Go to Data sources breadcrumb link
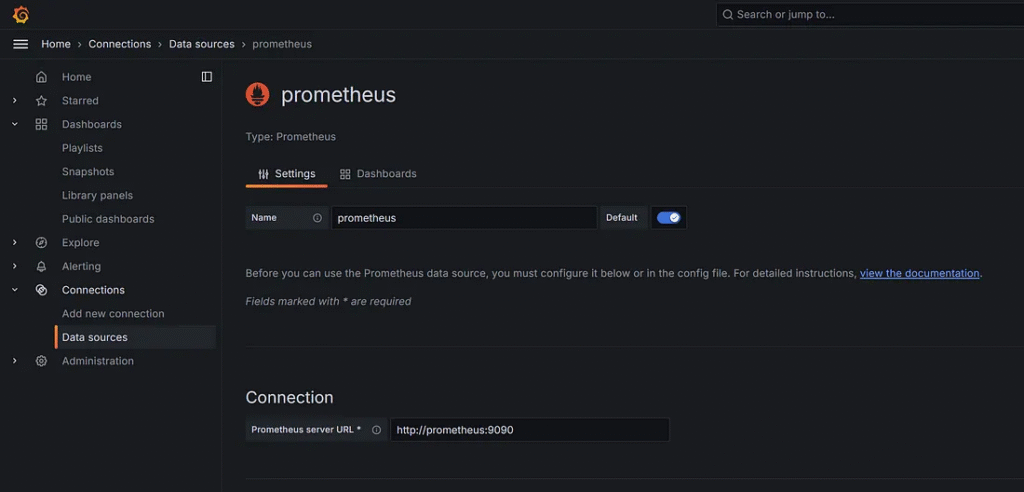Image resolution: width=1024 pixels, height=492 pixels. click(x=202, y=44)
